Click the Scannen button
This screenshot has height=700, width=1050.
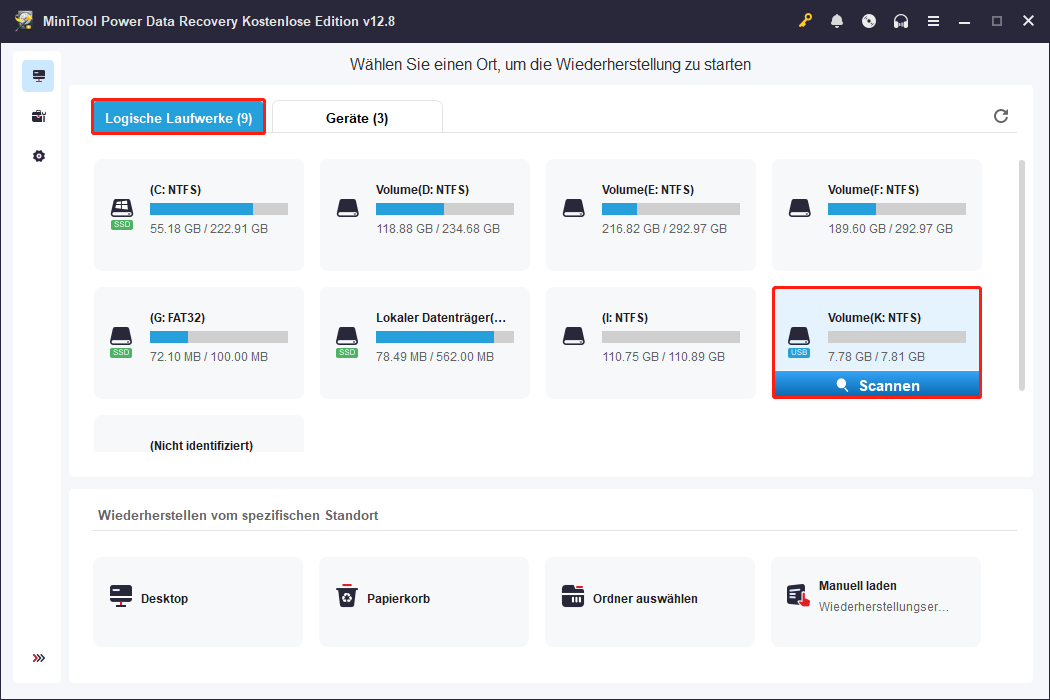point(877,385)
